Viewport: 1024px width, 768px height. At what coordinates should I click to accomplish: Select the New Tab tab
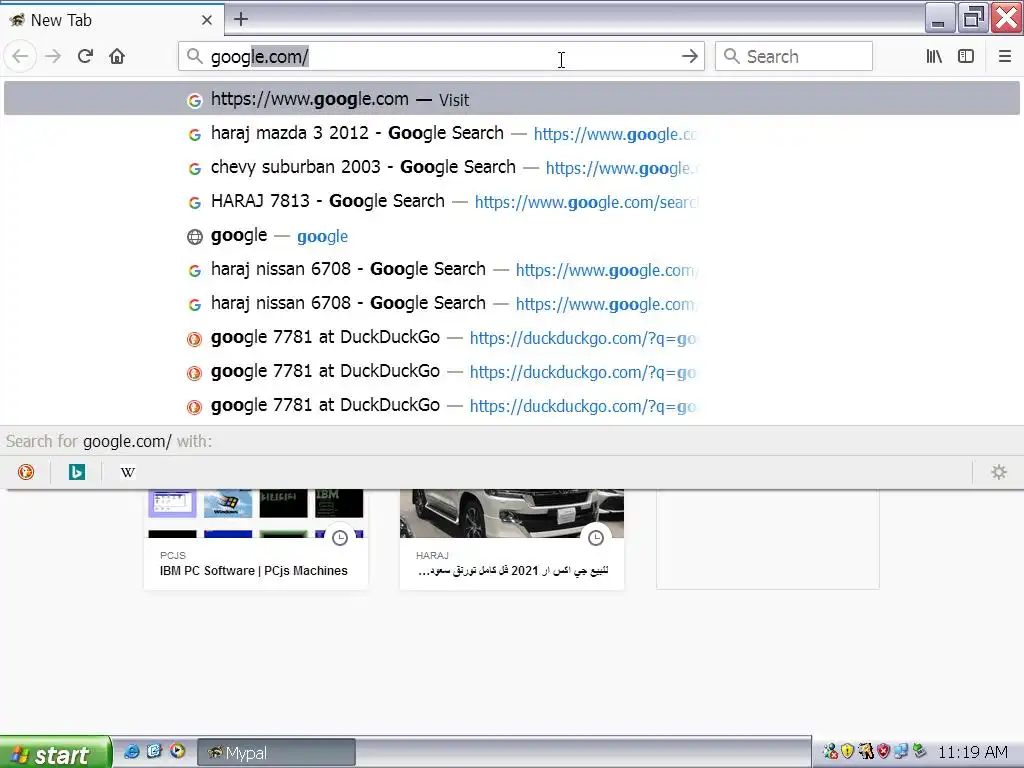click(x=112, y=20)
